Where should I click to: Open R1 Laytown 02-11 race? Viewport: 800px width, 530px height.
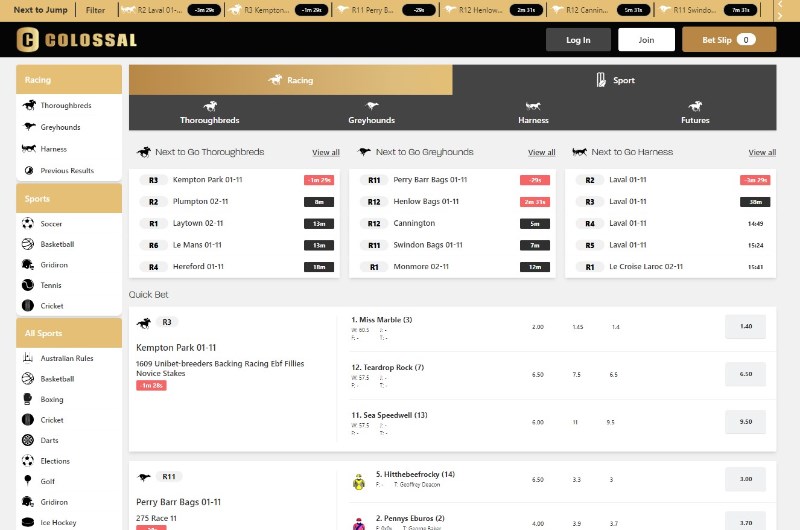[235, 223]
